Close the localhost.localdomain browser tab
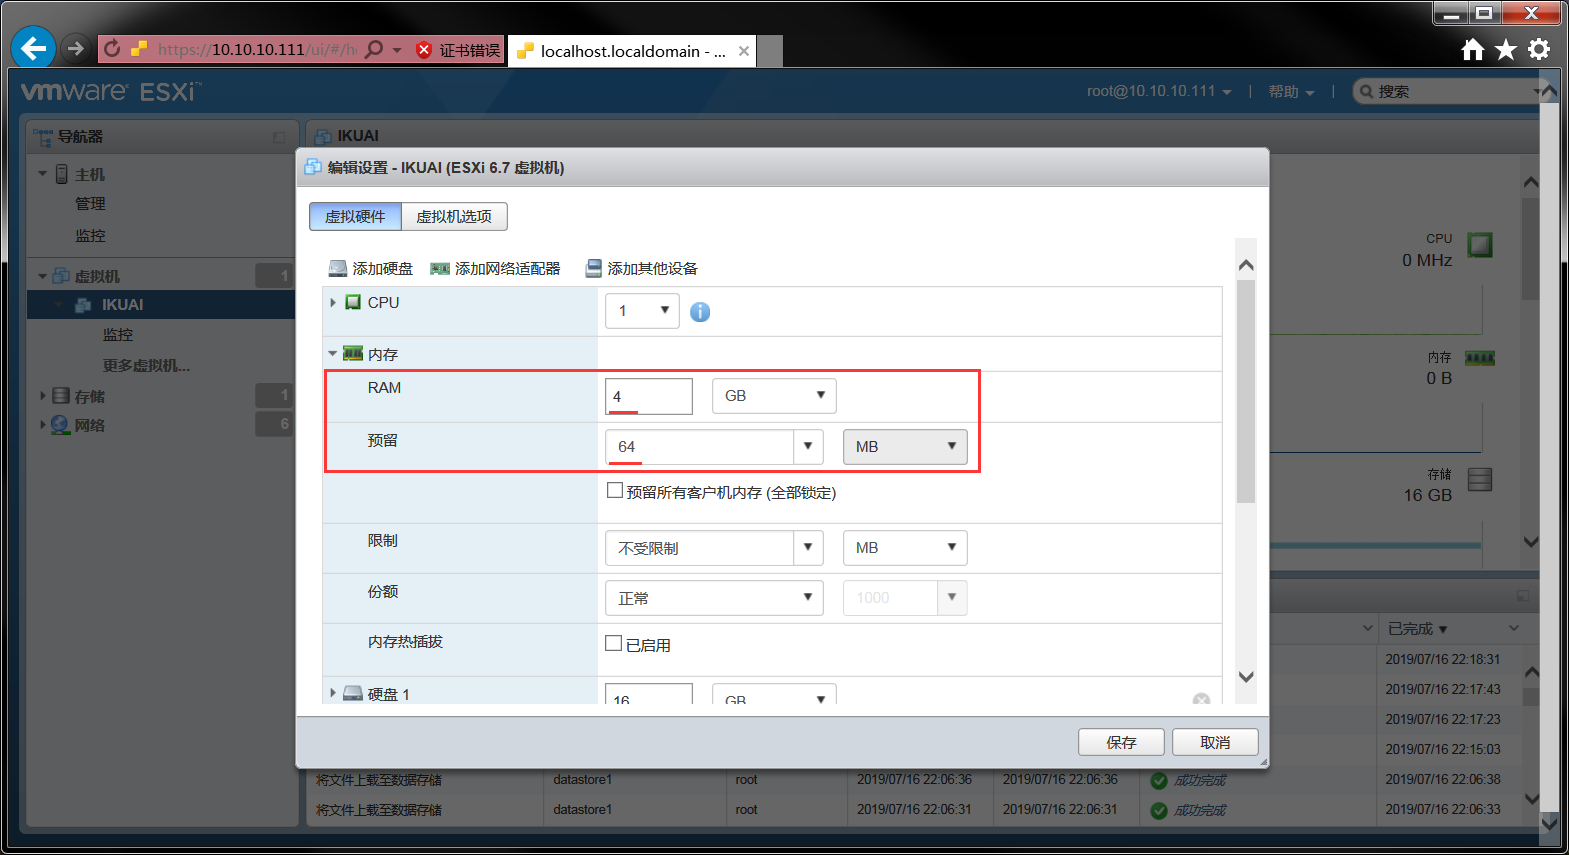This screenshot has height=855, width=1569. click(744, 51)
